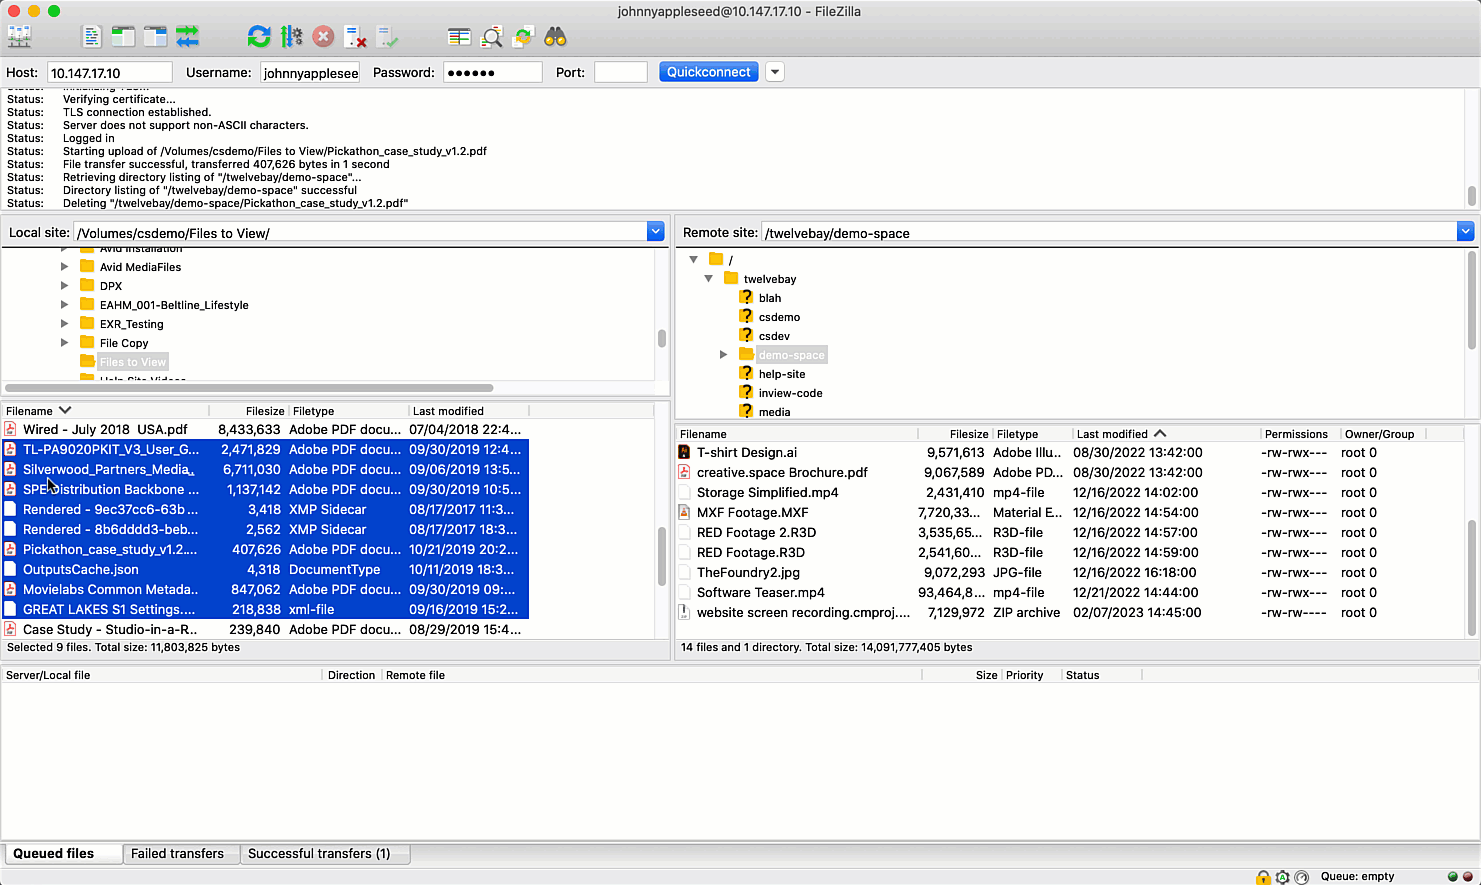Collapse the twelvebay remote folder
1481x885 pixels.
pos(709,278)
